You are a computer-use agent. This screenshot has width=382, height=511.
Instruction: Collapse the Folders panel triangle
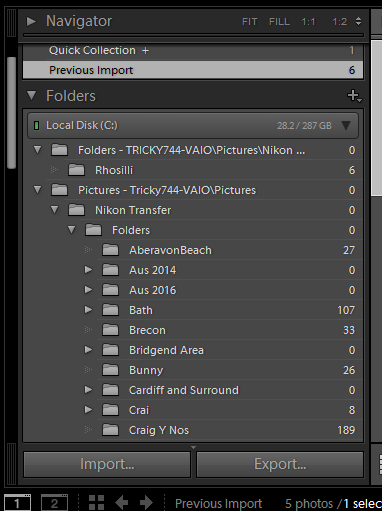point(32,96)
